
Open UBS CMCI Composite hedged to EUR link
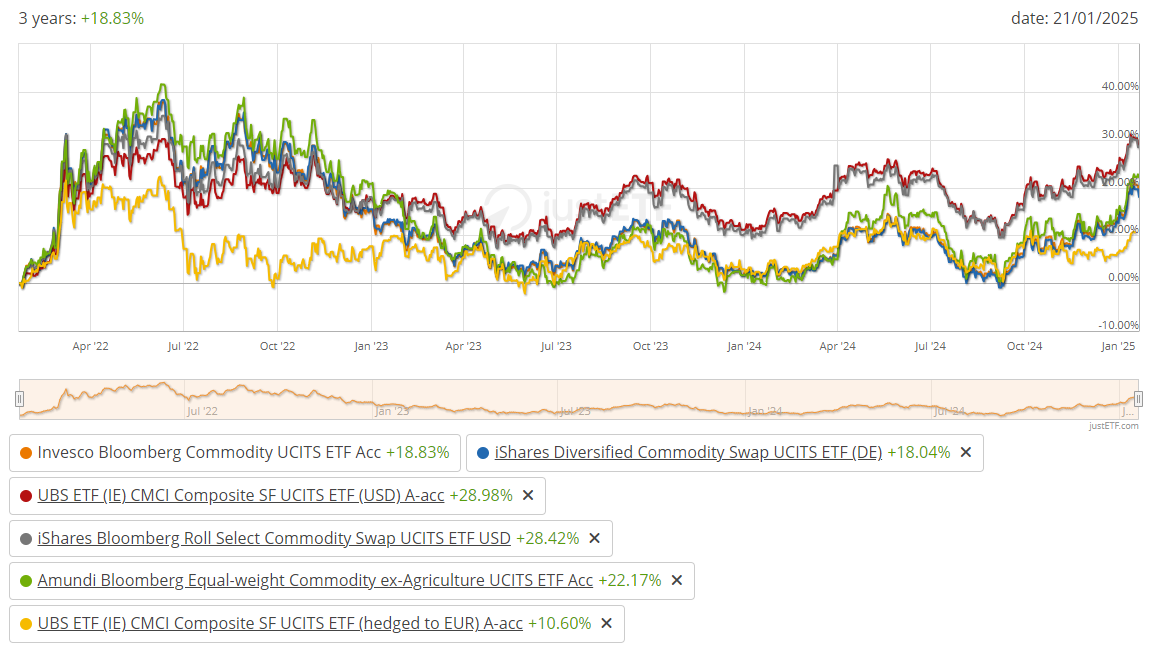coord(280,624)
